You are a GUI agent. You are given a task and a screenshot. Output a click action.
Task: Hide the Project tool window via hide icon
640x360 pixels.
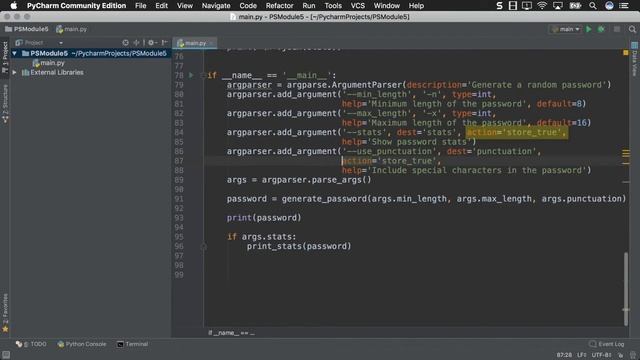click(164, 42)
